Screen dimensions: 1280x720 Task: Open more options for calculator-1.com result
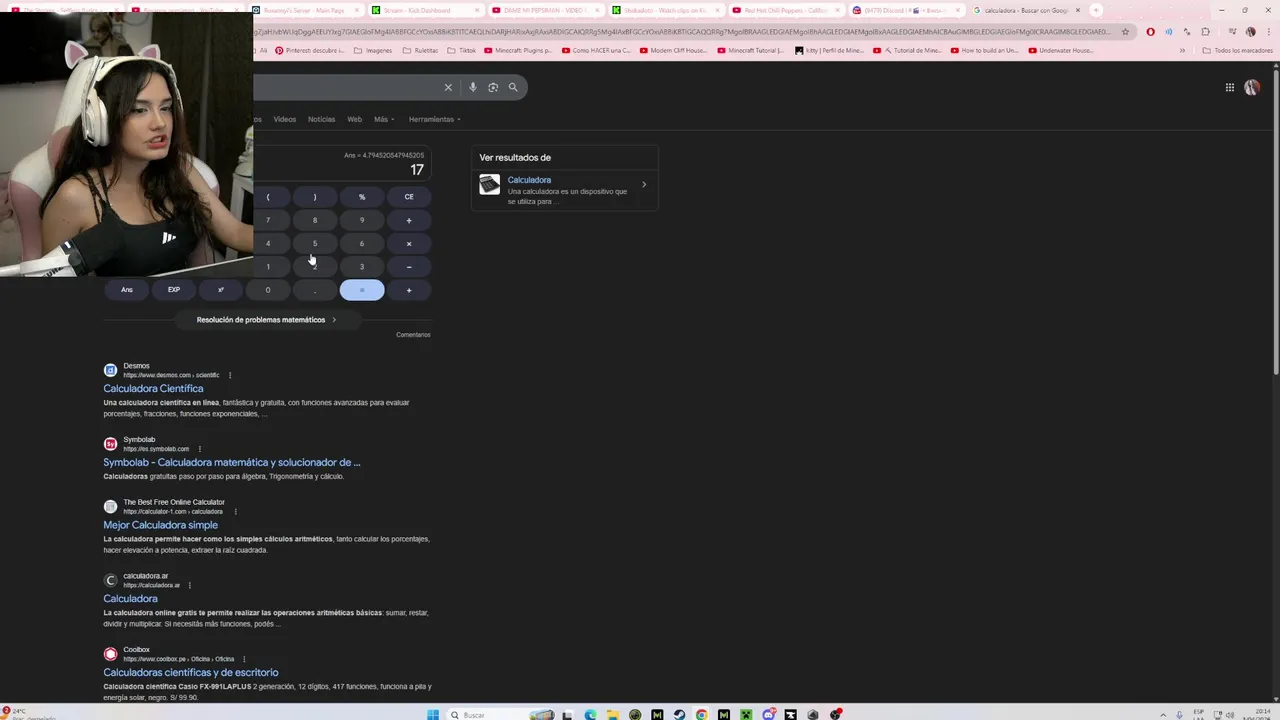(234, 511)
